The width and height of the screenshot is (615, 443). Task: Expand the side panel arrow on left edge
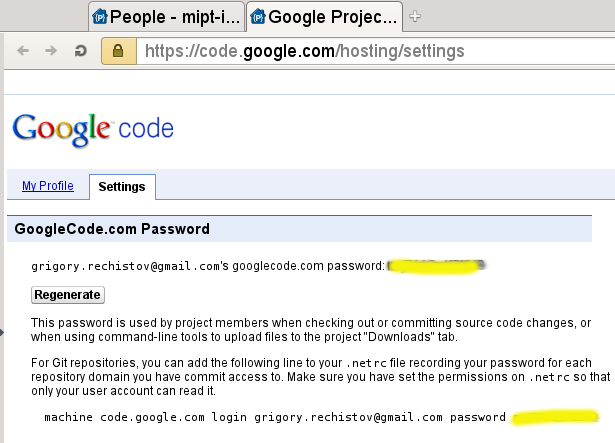coord(3,328)
